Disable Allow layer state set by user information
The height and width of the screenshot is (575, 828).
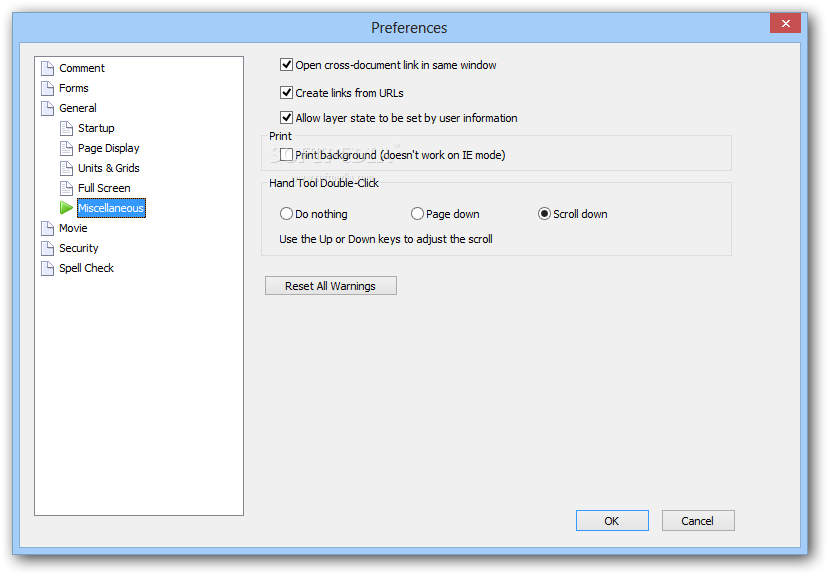[286, 118]
